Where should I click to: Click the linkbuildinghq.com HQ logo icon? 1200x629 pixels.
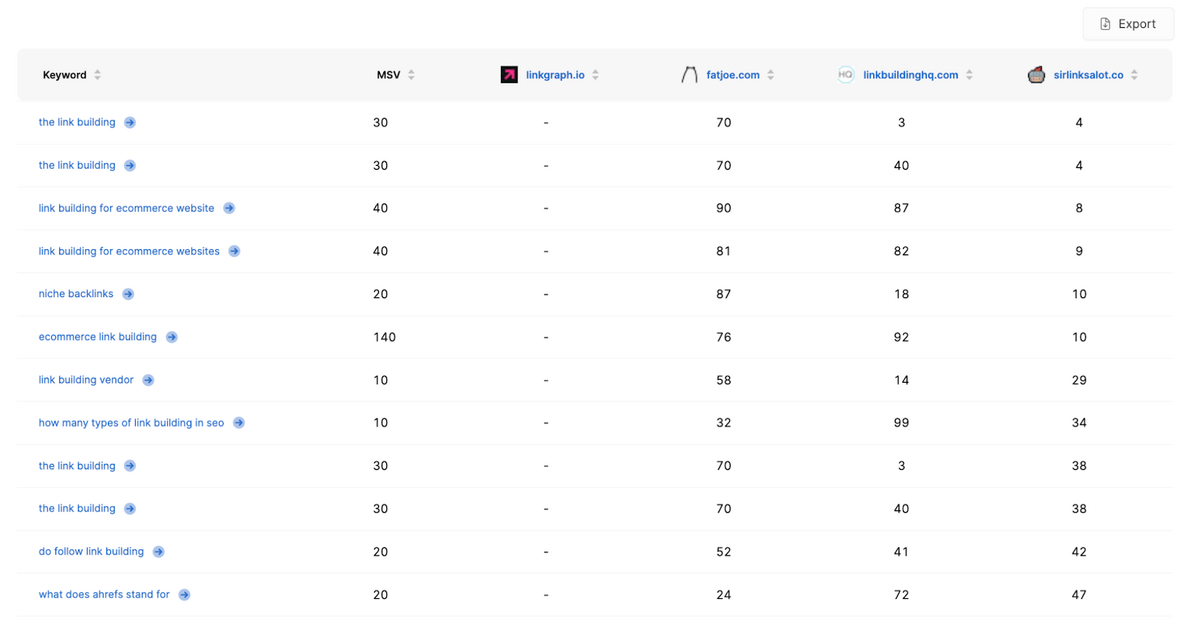[x=846, y=75]
